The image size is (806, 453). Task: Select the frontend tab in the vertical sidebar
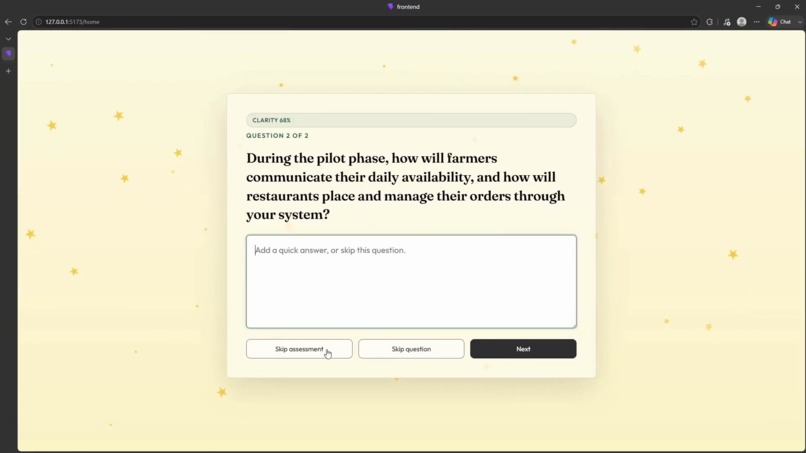pyautogui.click(x=8, y=53)
